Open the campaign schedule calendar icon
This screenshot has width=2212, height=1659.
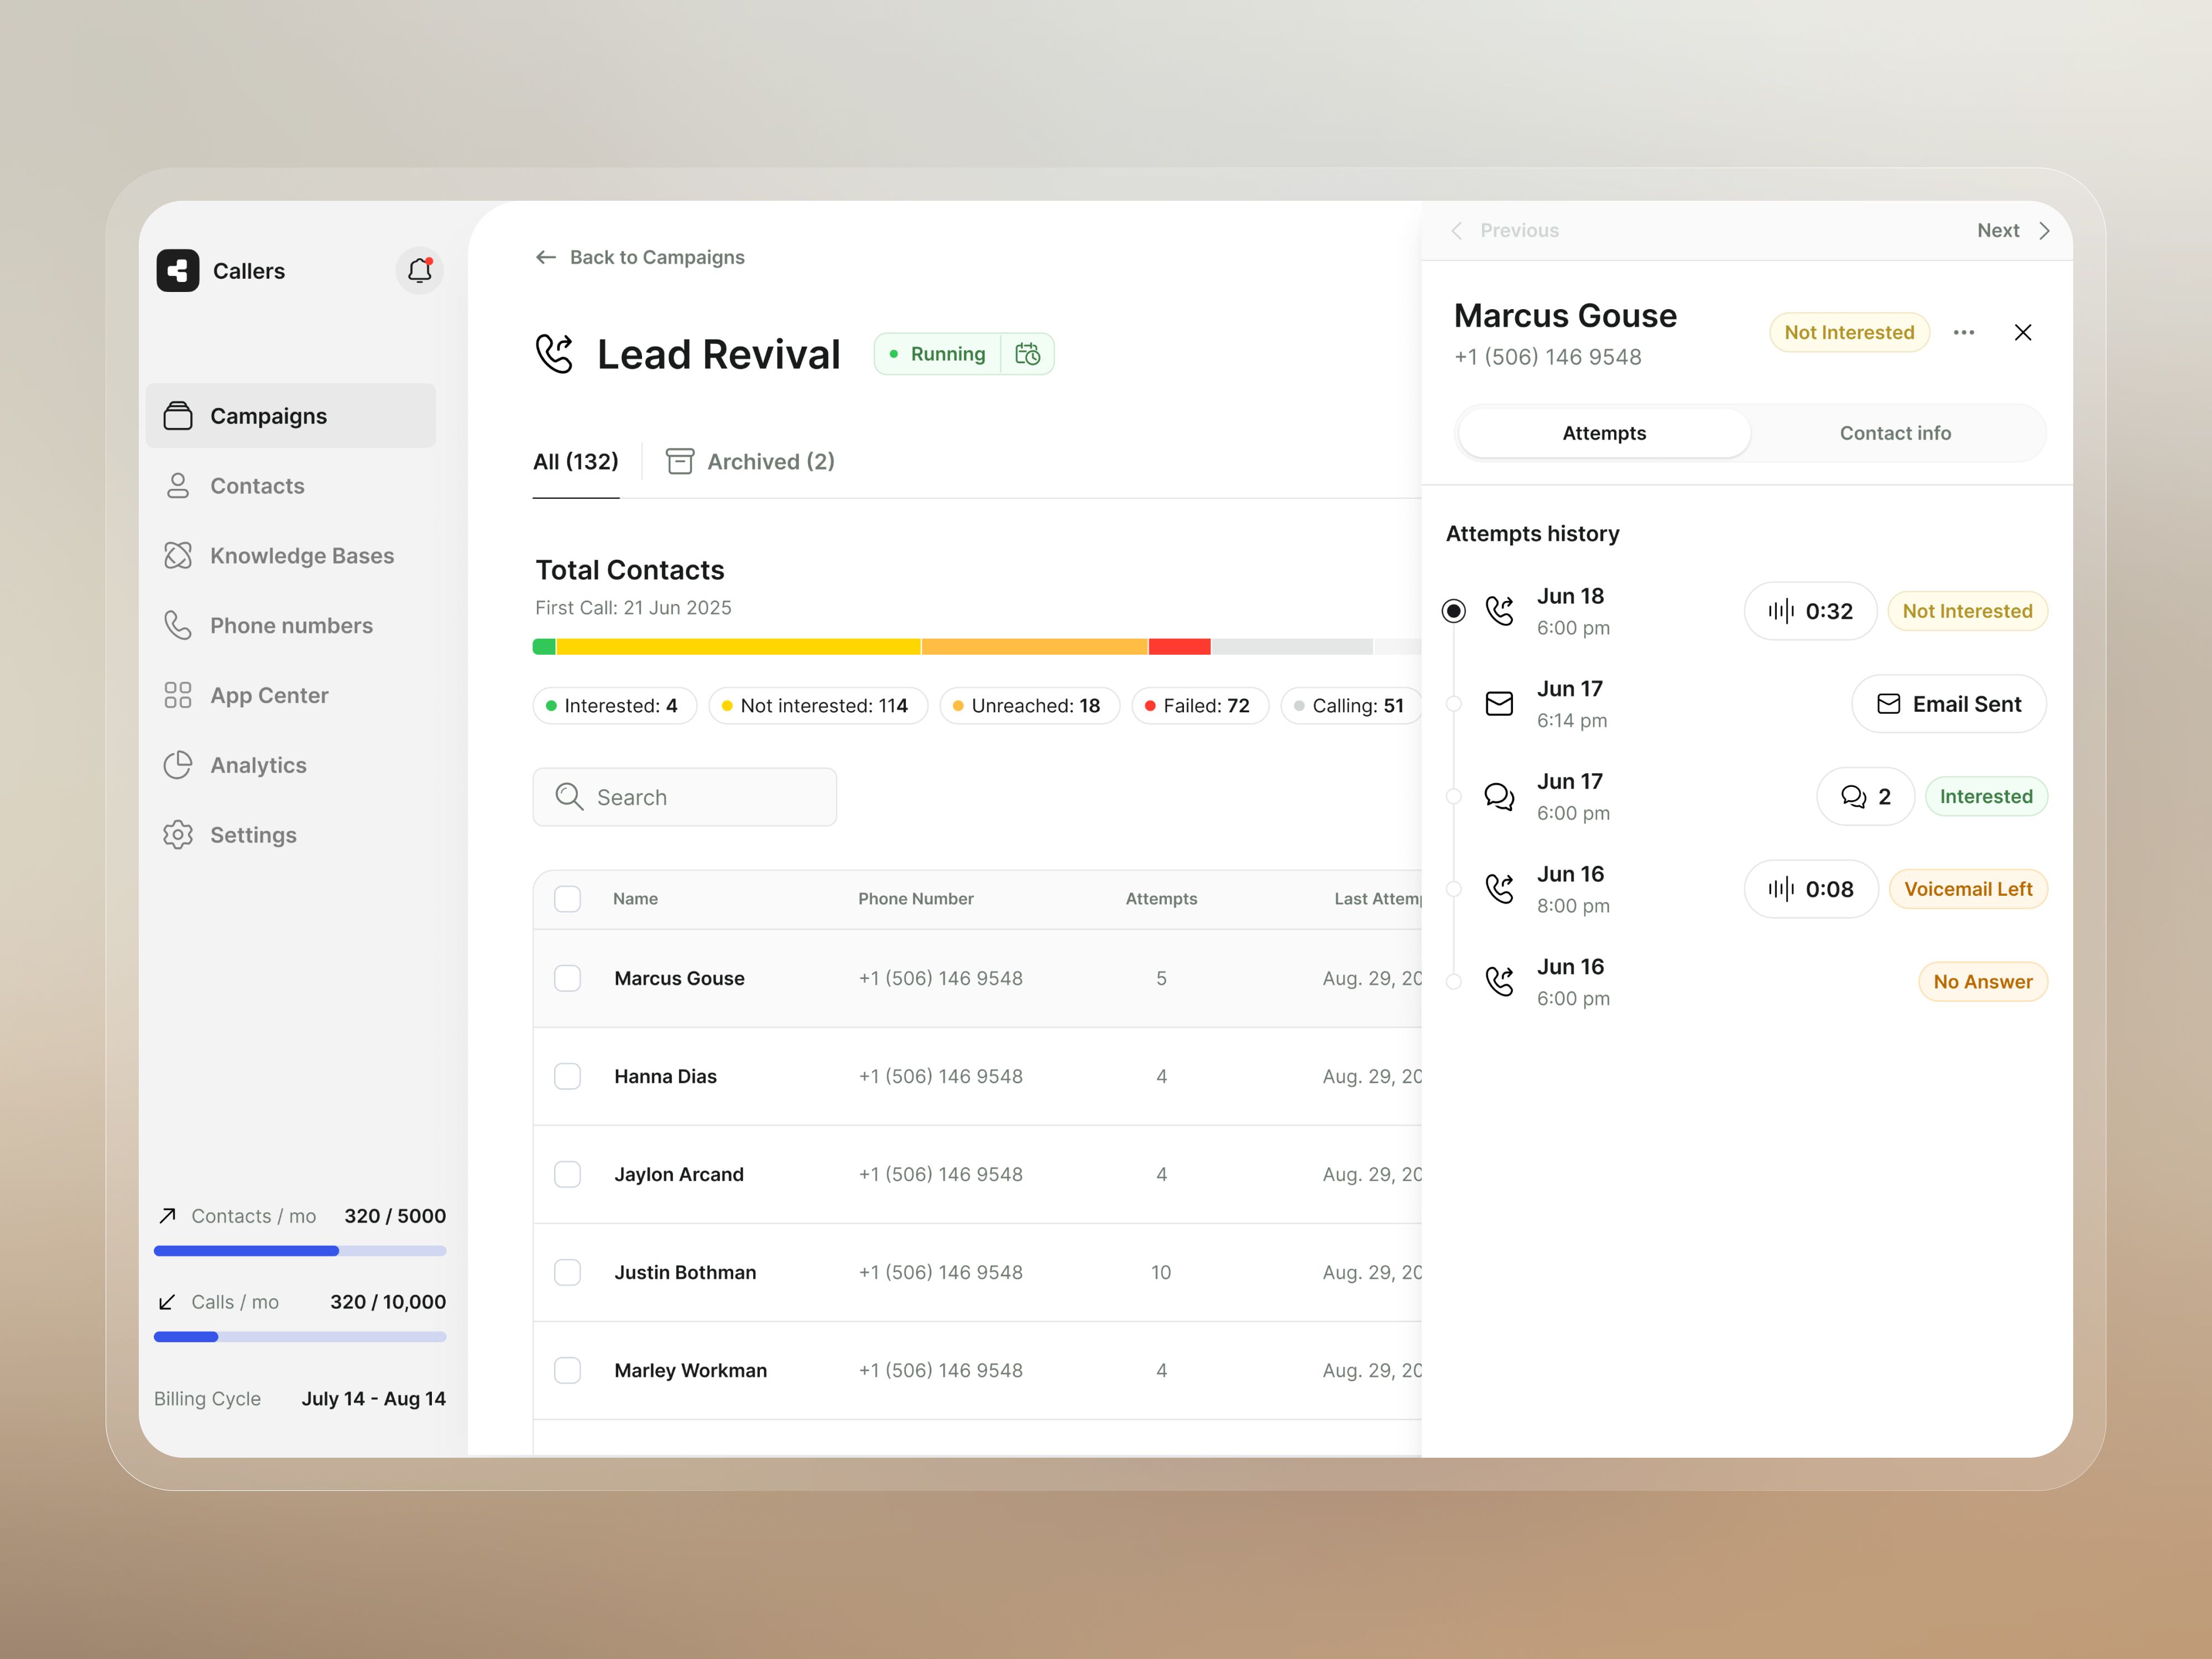(x=1027, y=354)
